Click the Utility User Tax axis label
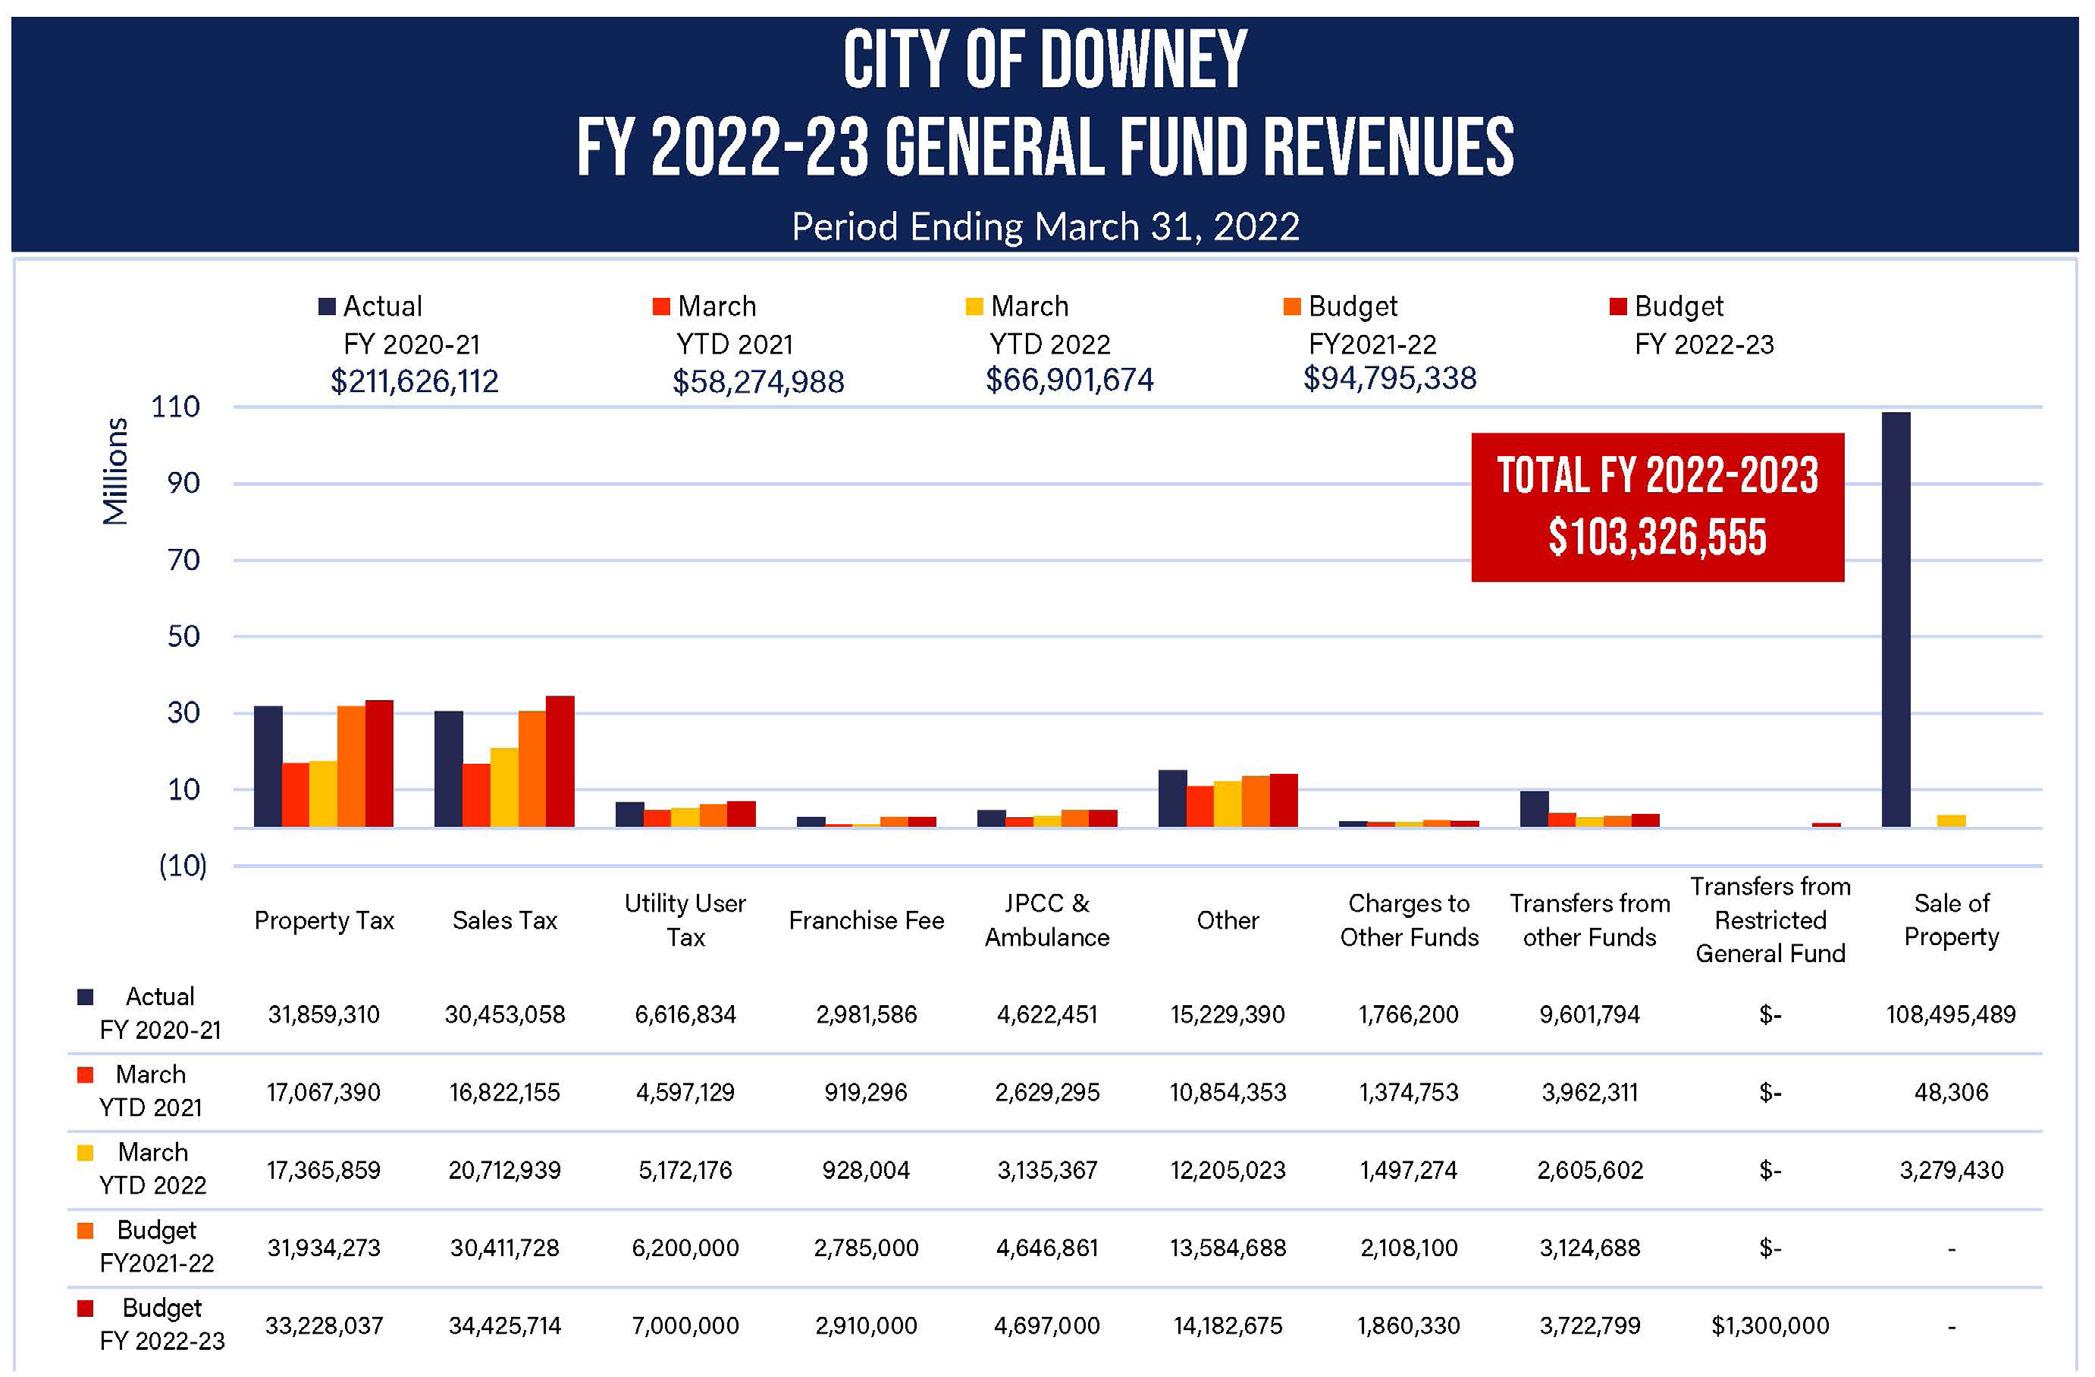This screenshot has width=2095, height=1377. tap(685, 920)
